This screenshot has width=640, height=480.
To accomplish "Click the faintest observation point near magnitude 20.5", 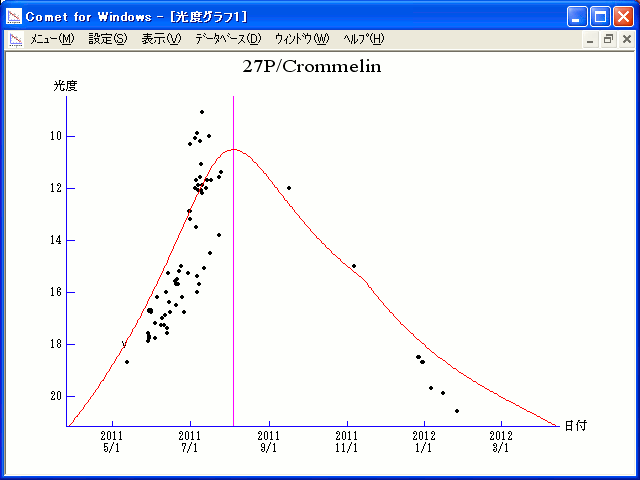I will coord(457,411).
